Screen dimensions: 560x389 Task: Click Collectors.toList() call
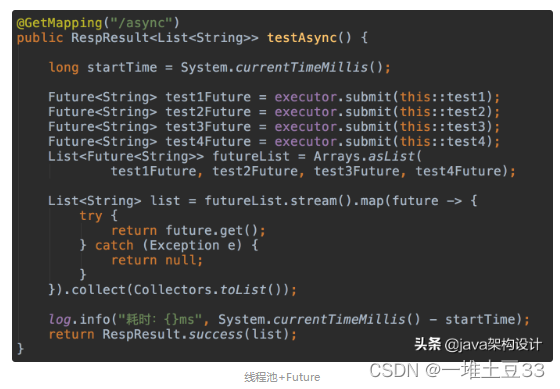211,289
